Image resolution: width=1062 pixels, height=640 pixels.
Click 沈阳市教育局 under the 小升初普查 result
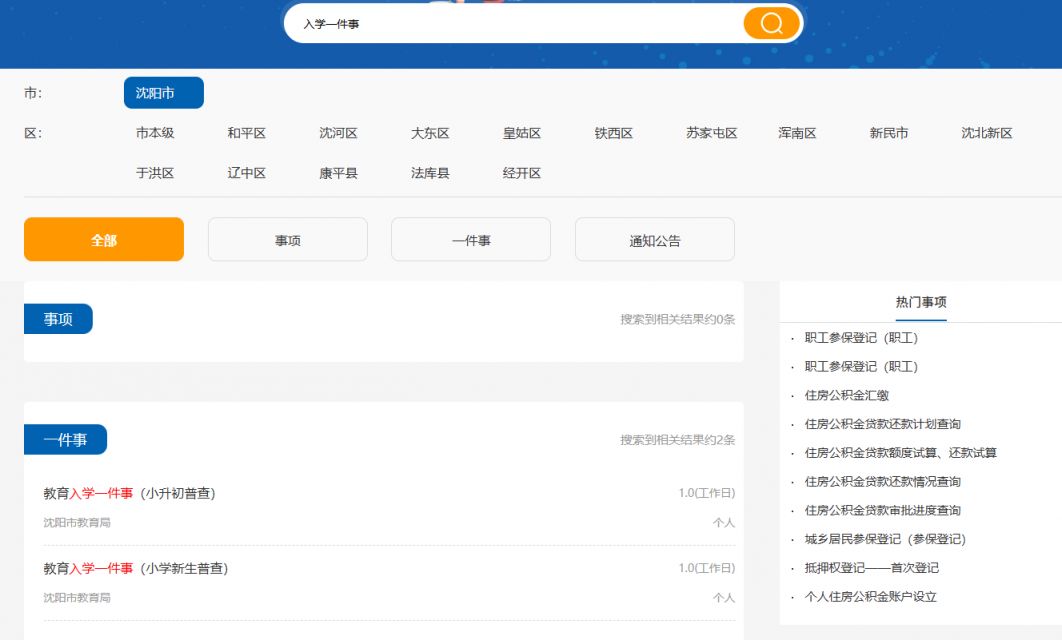(x=77, y=523)
